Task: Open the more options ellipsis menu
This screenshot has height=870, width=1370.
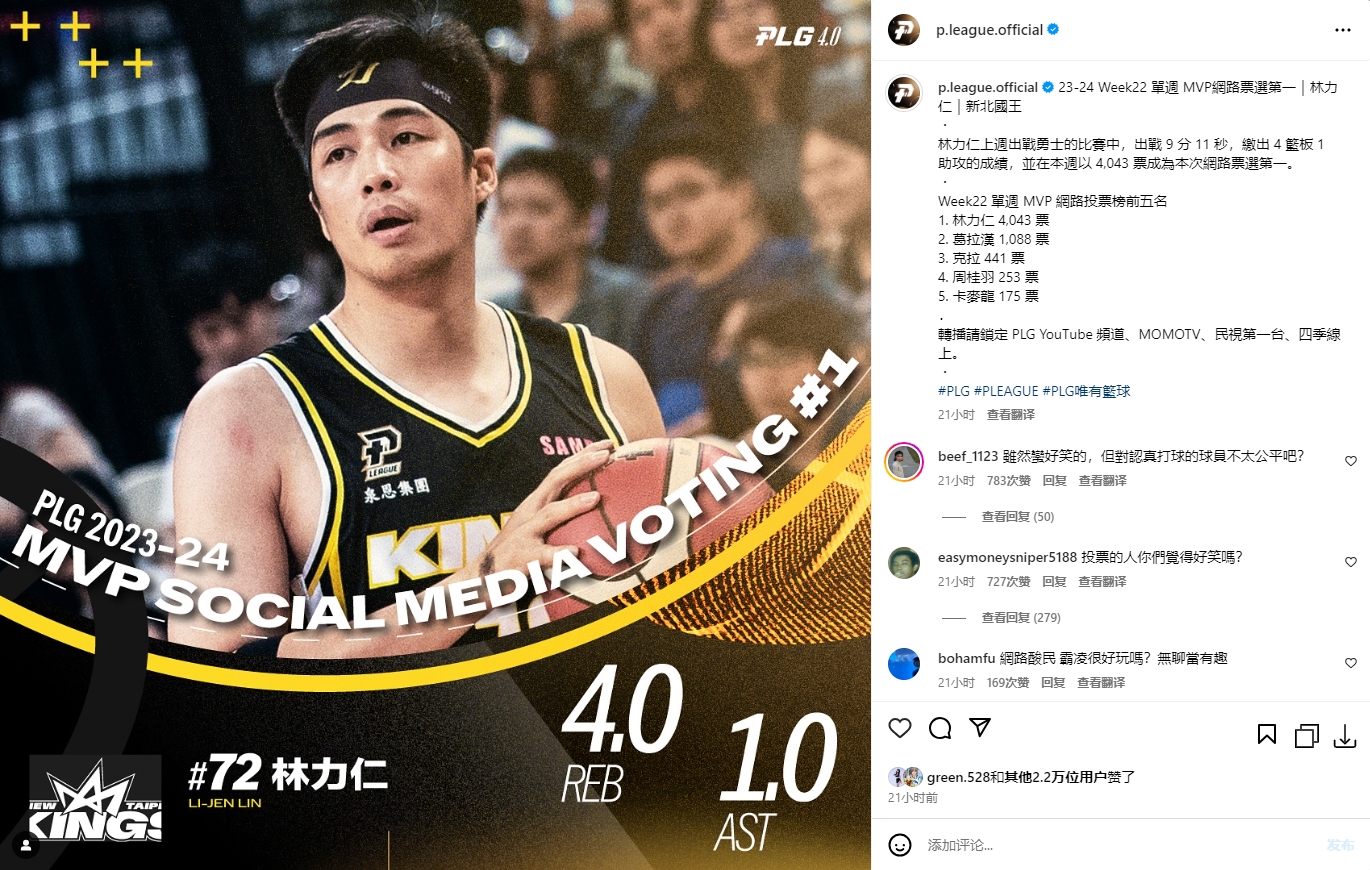Action: point(1343,30)
